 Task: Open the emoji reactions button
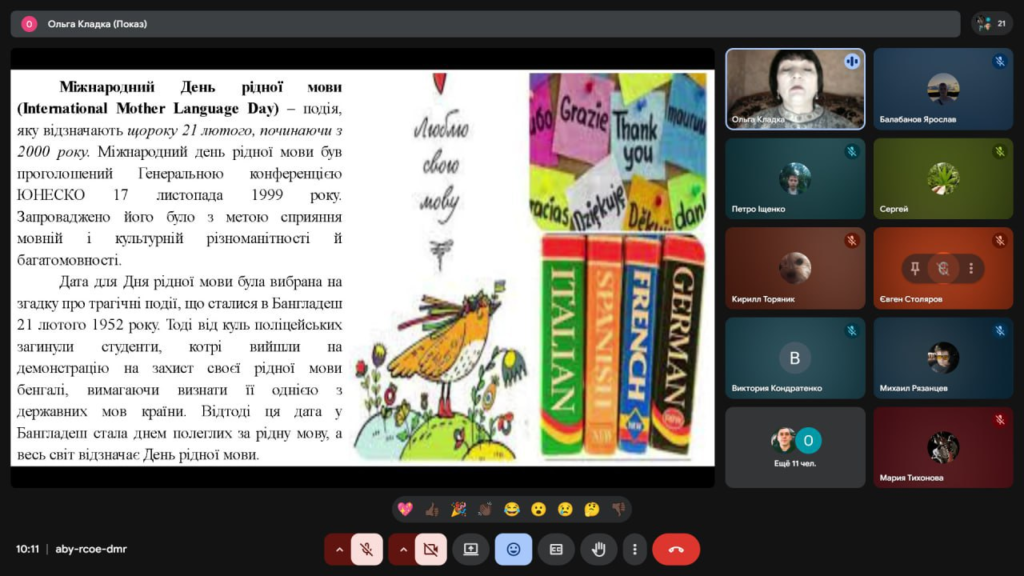(x=513, y=549)
